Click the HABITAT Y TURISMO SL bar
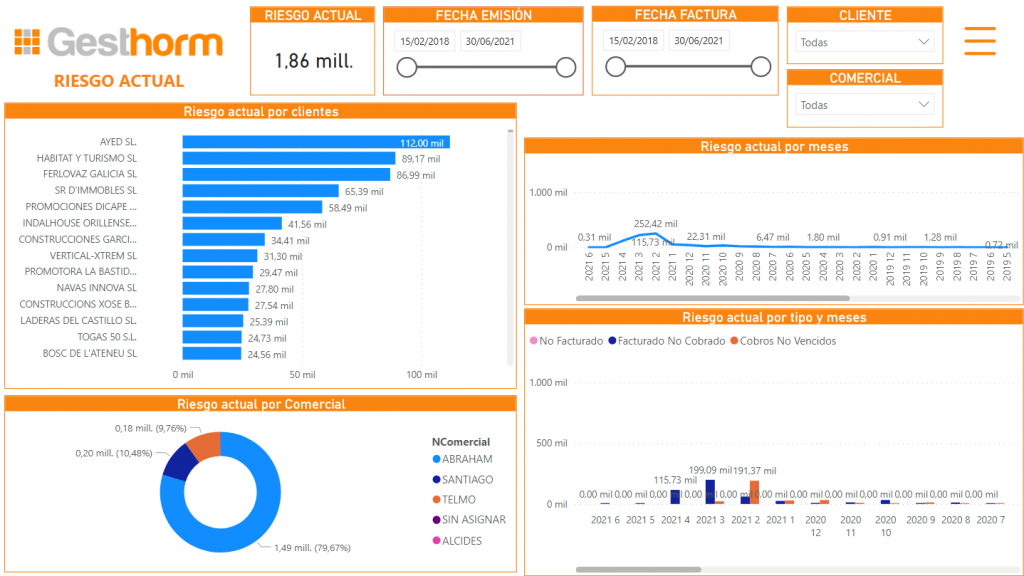 pos(288,158)
